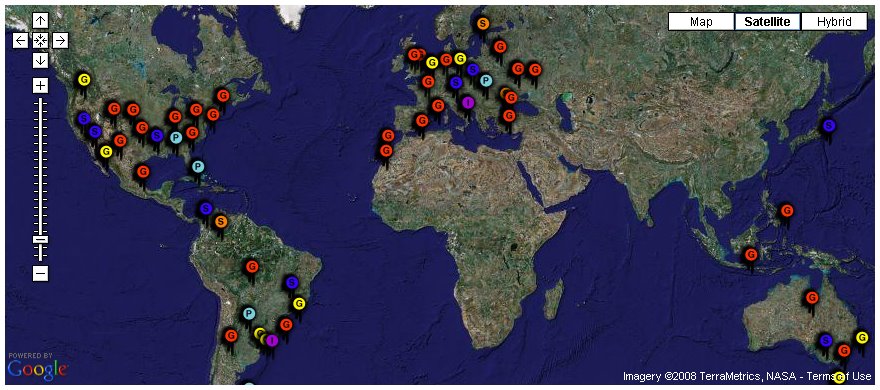This screenshot has height=390, width=880.
Task: Select the yellow G marker in western Canada
Action: point(84,80)
